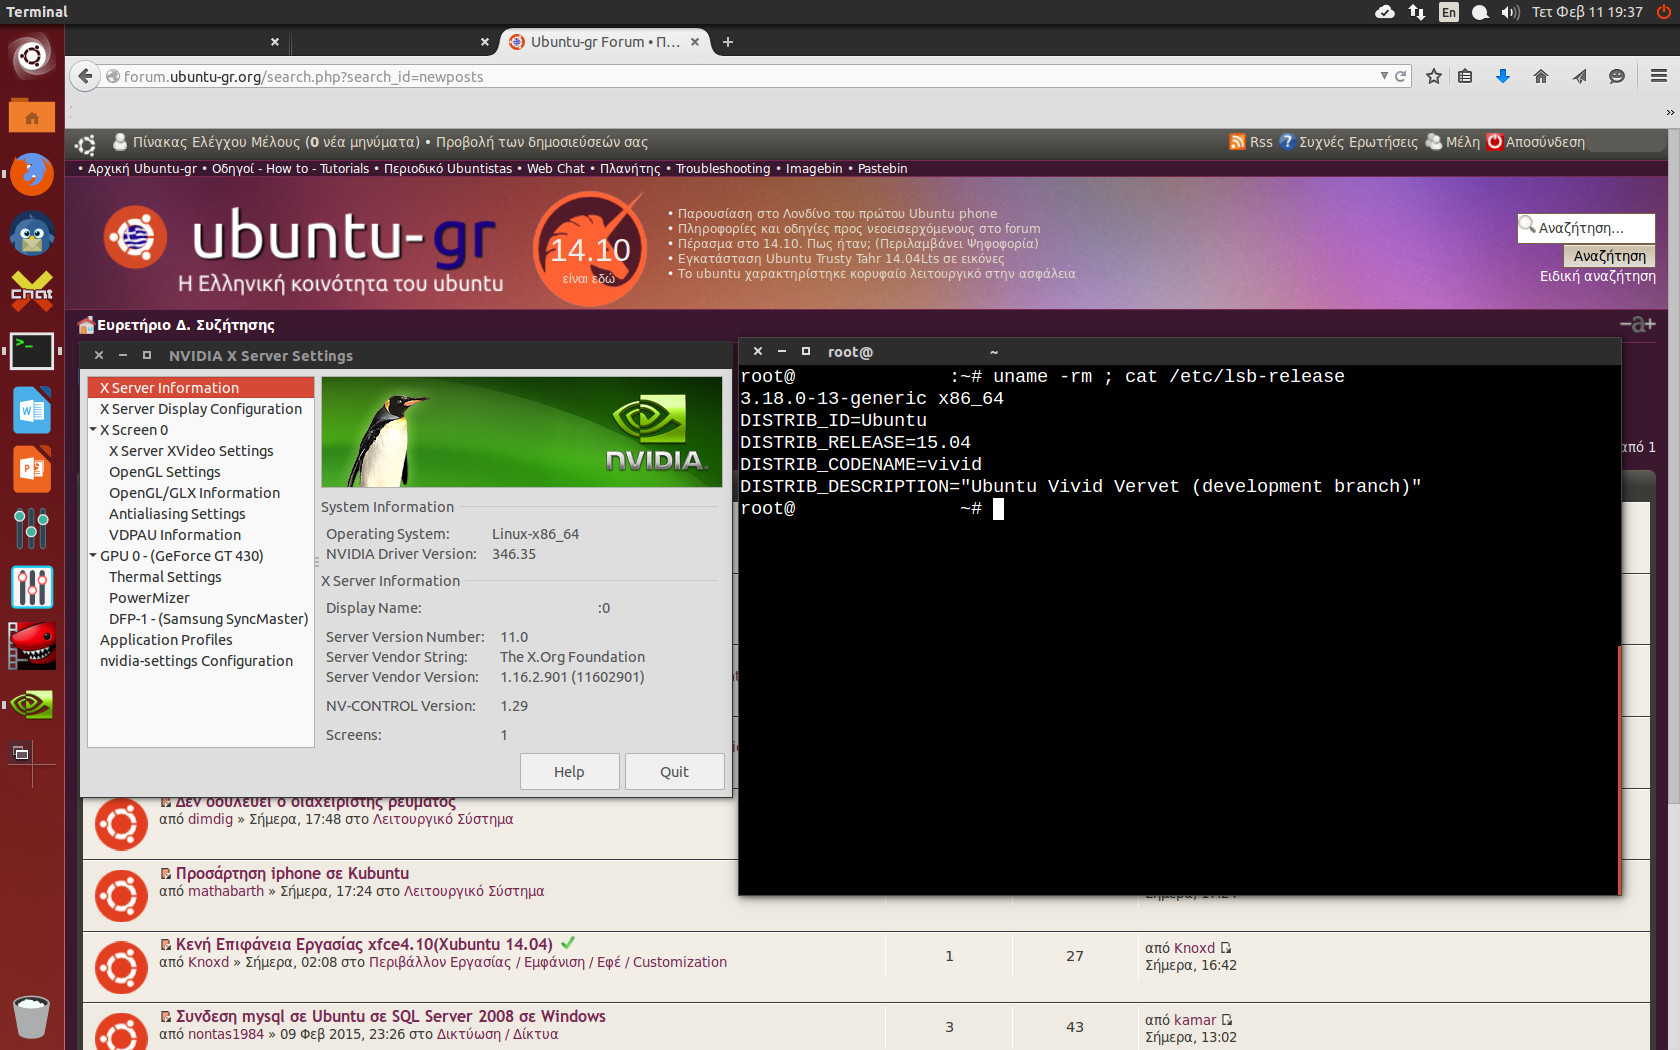This screenshot has height=1050, width=1680.
Task: Open the Pastebin nav link
Action: point(883,169)
